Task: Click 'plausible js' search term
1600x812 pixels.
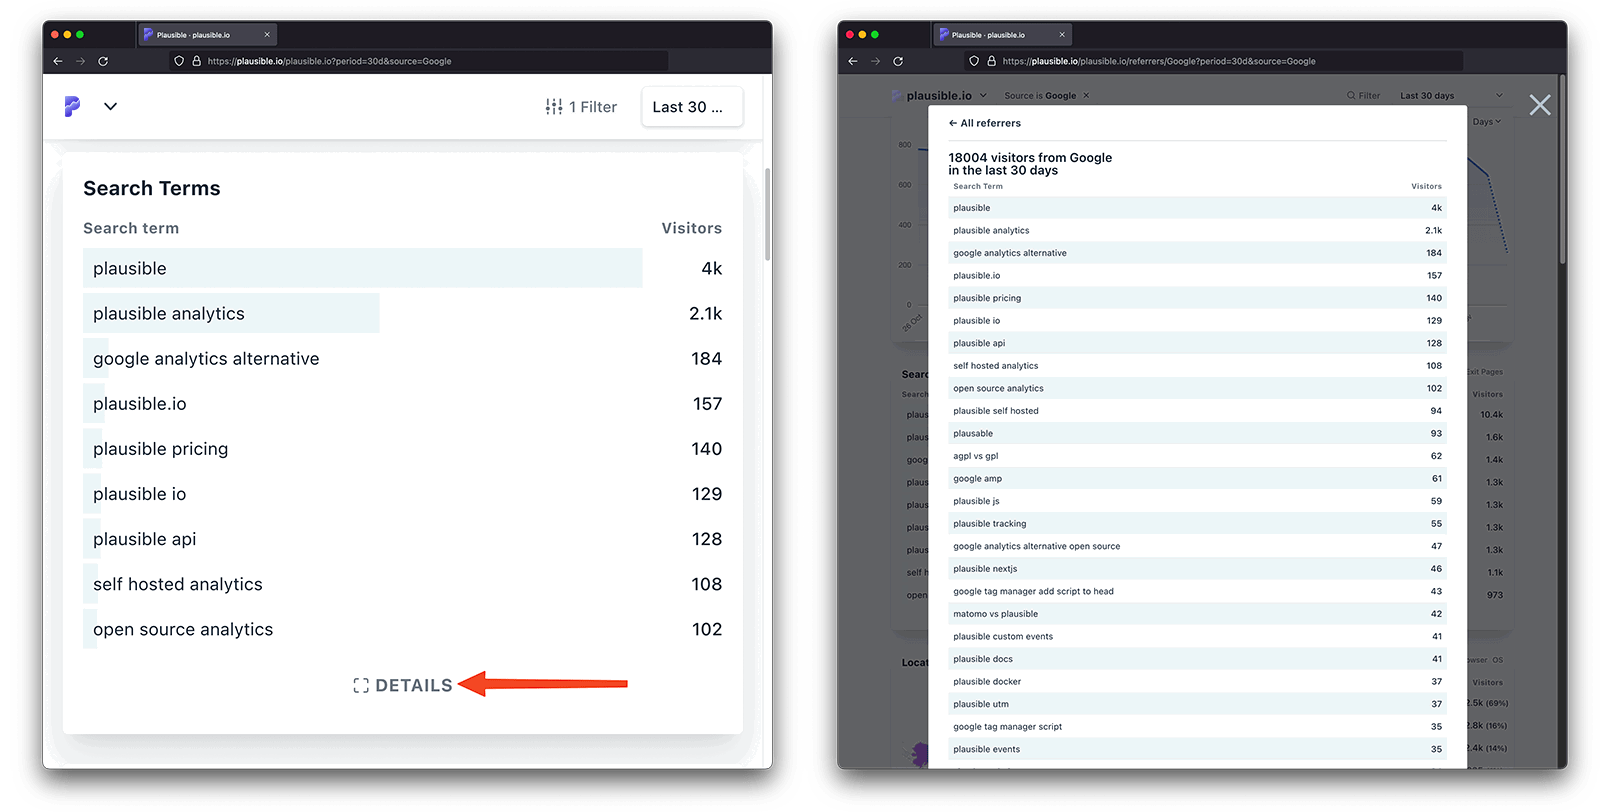Action: (x=1197, y=501)
